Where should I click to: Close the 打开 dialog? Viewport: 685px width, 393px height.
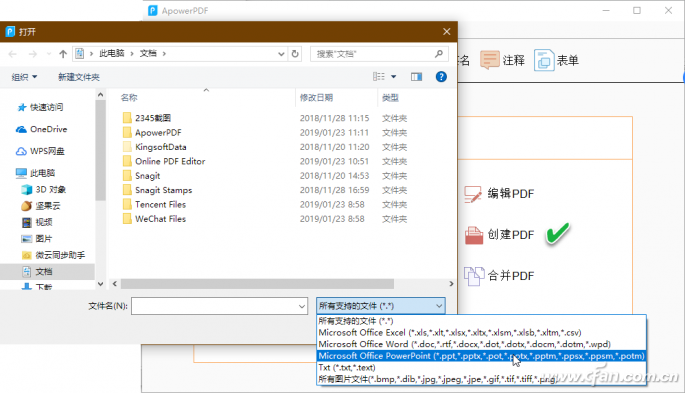[x=446, y=31]
